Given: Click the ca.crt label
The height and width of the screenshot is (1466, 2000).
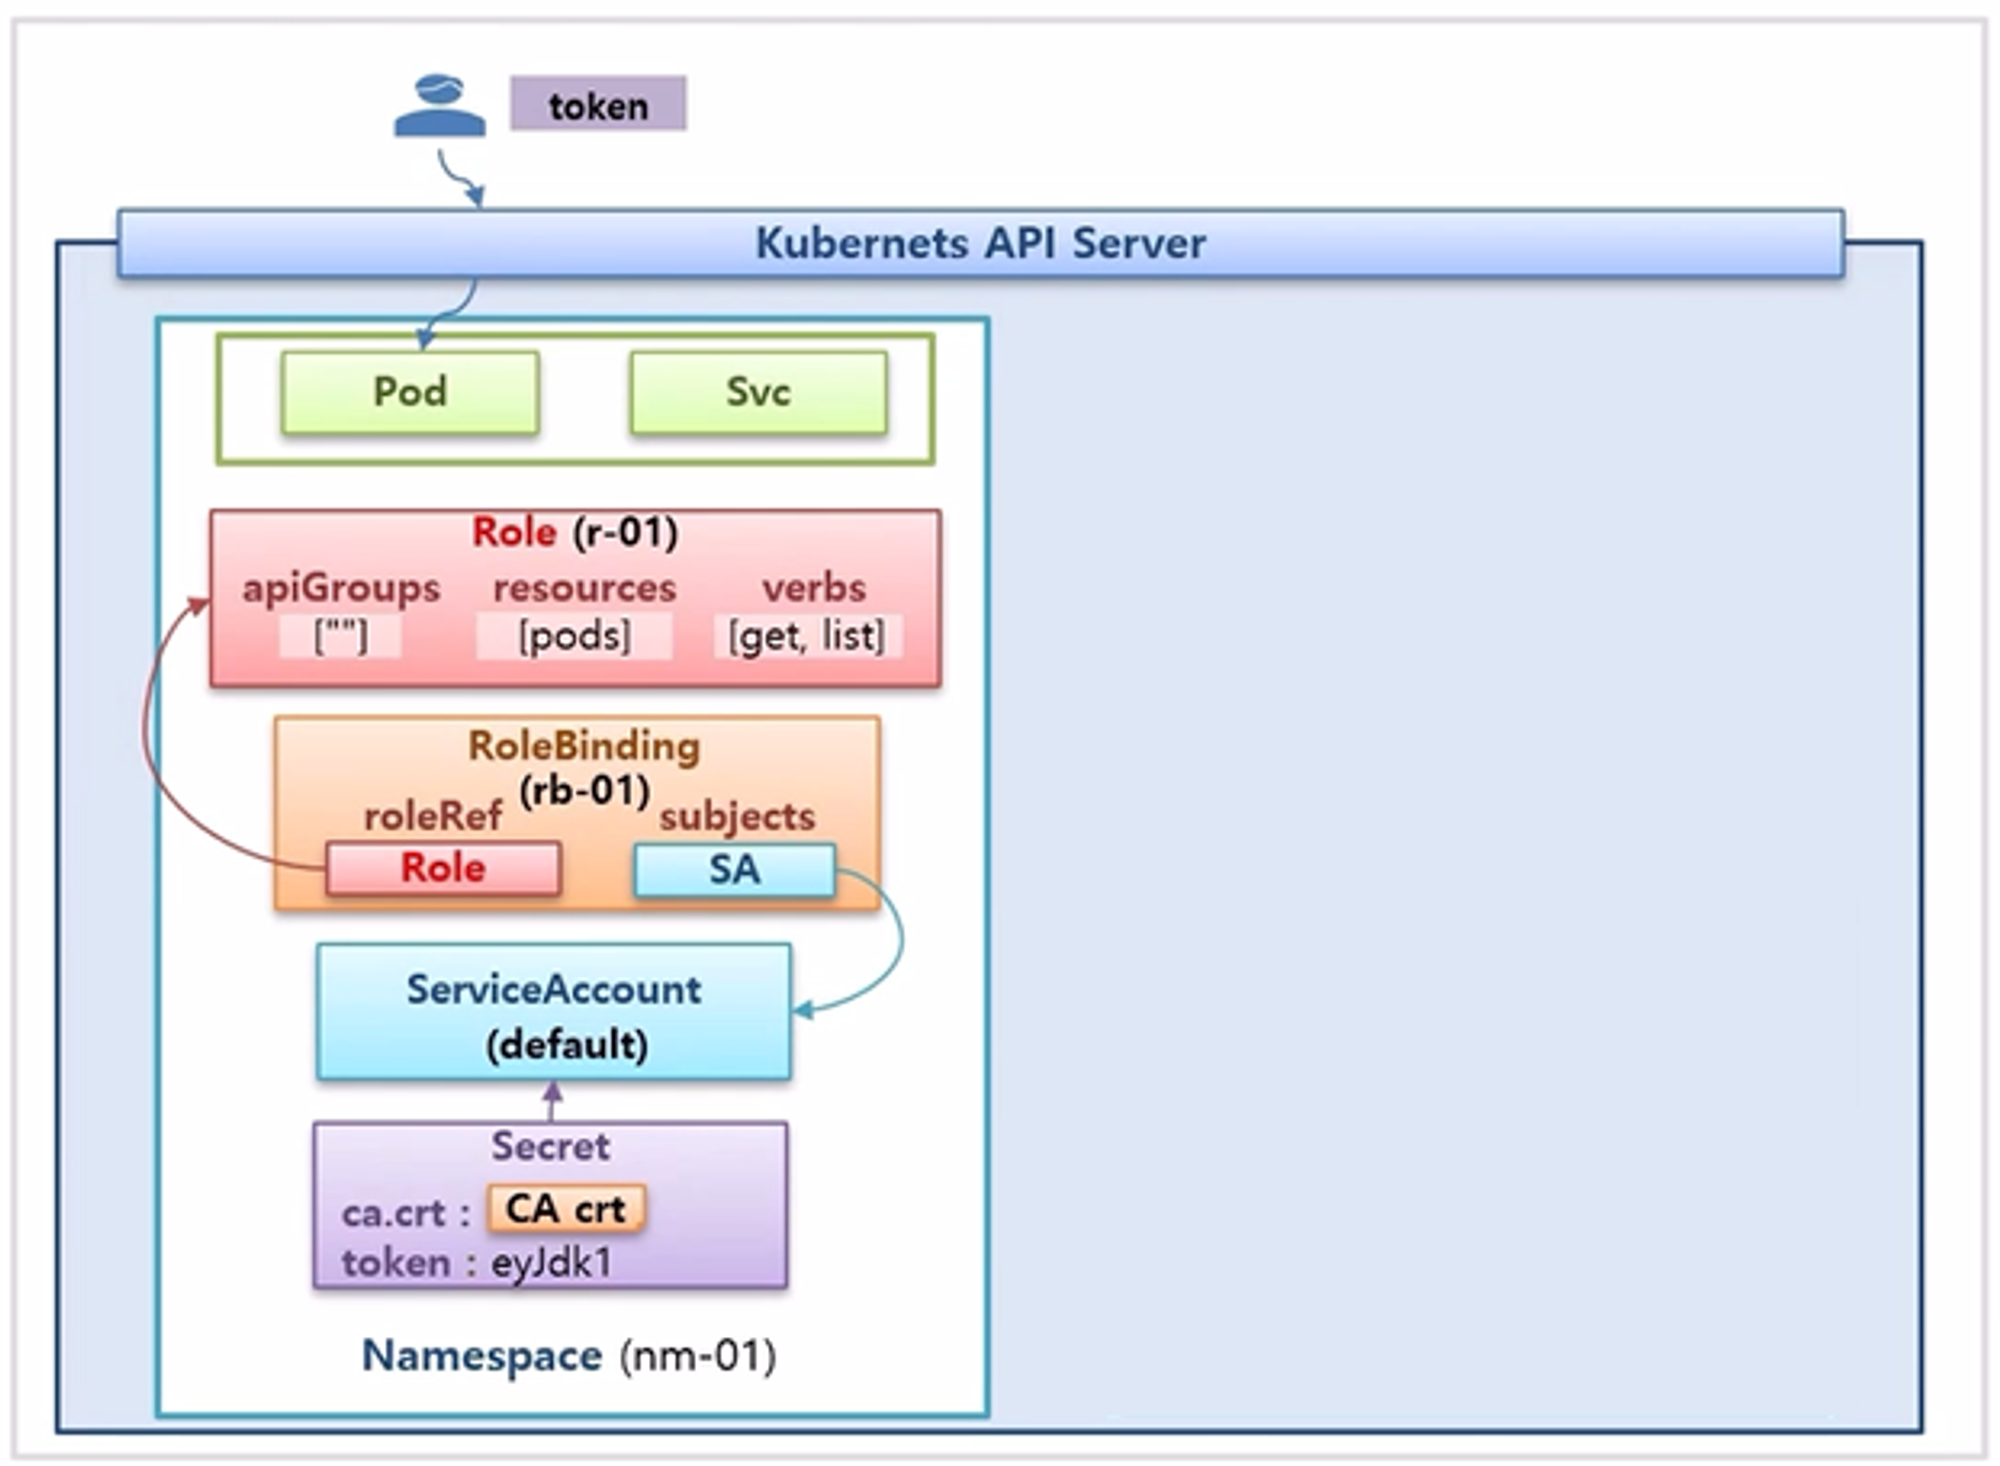Looking at the screenshot, I should click(404, 1213).
